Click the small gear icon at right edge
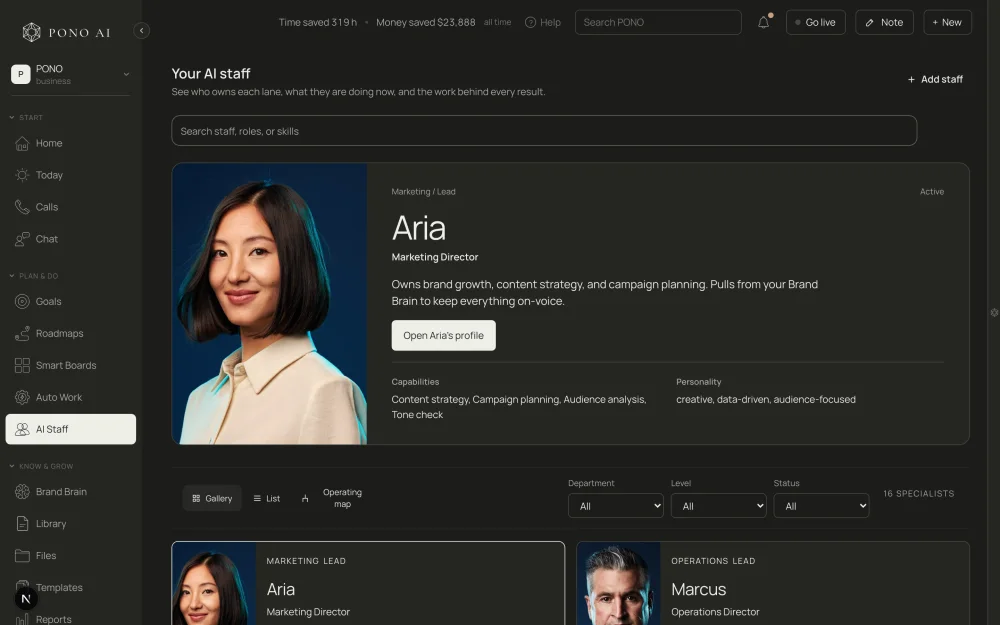The image size is (1000, 625). point(994,312)
